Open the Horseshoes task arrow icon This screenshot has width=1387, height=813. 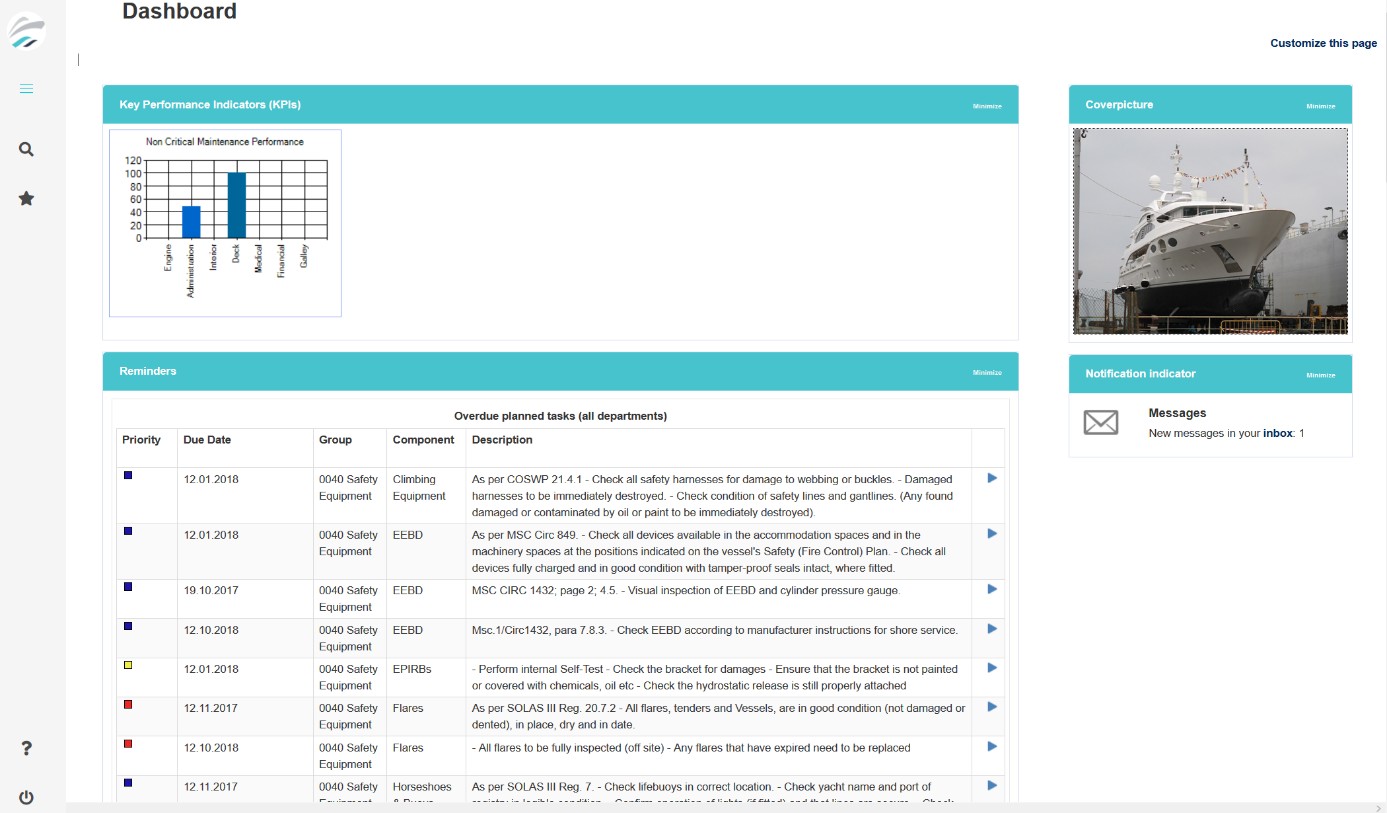(992, 785)
